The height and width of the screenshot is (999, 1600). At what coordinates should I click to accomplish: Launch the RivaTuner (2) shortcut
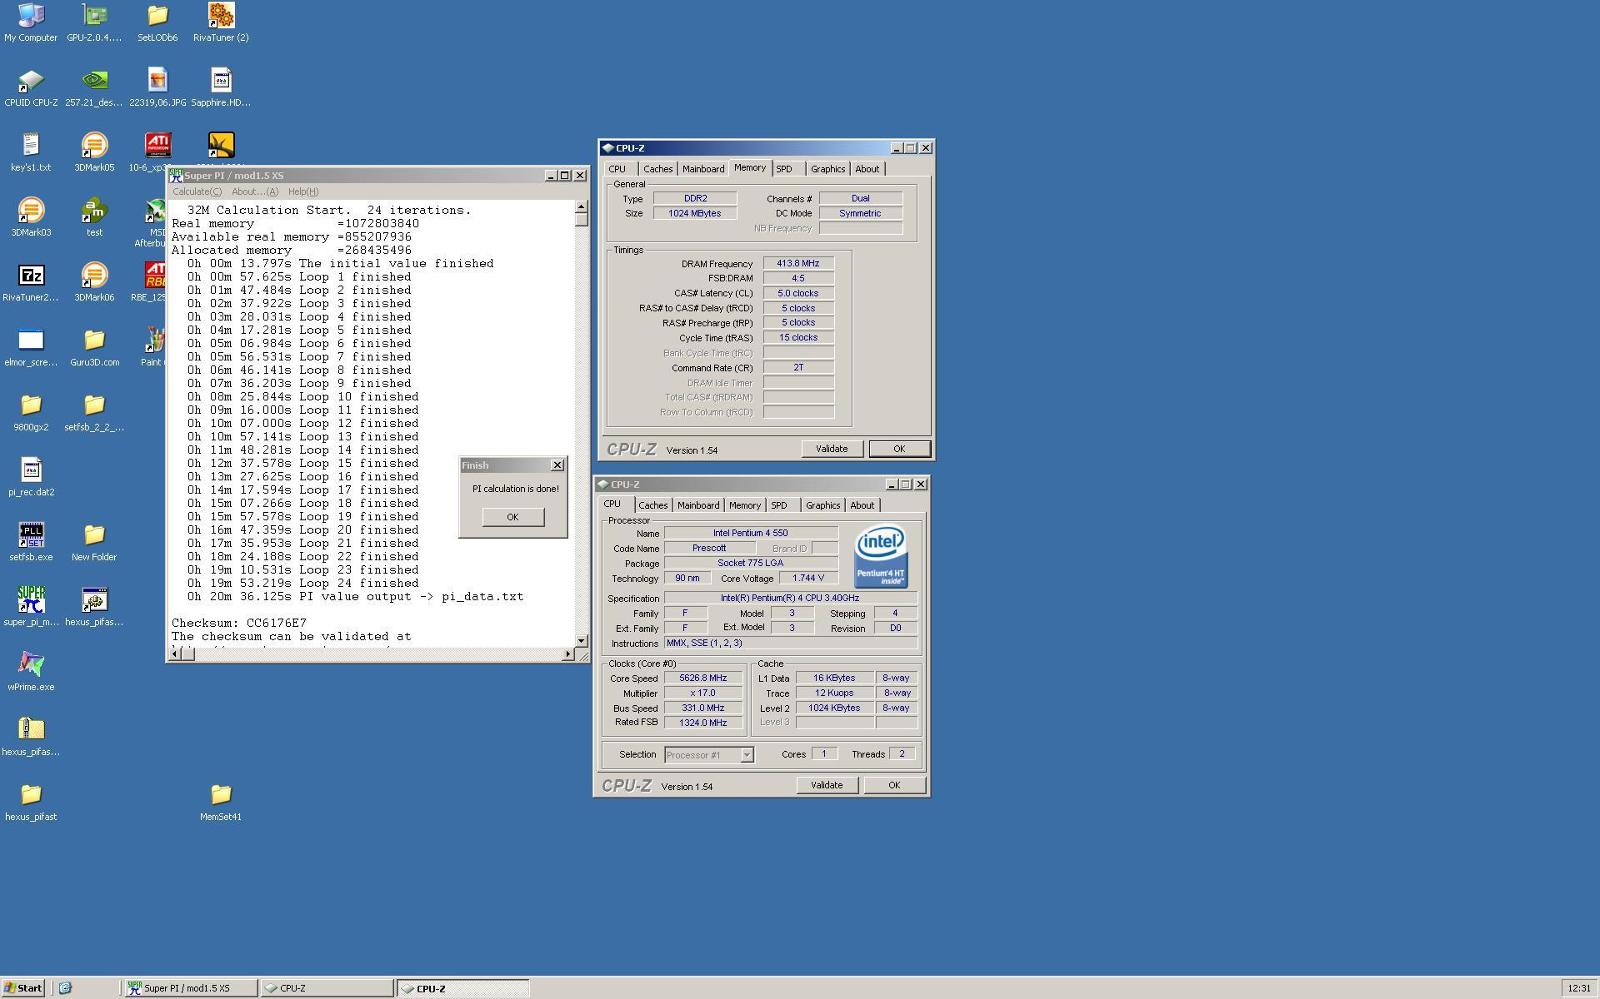click(x=220, y=23)
